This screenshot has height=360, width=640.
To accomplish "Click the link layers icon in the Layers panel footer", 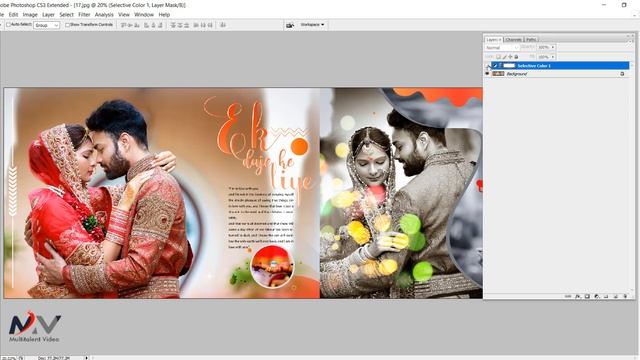I will 568,296.
